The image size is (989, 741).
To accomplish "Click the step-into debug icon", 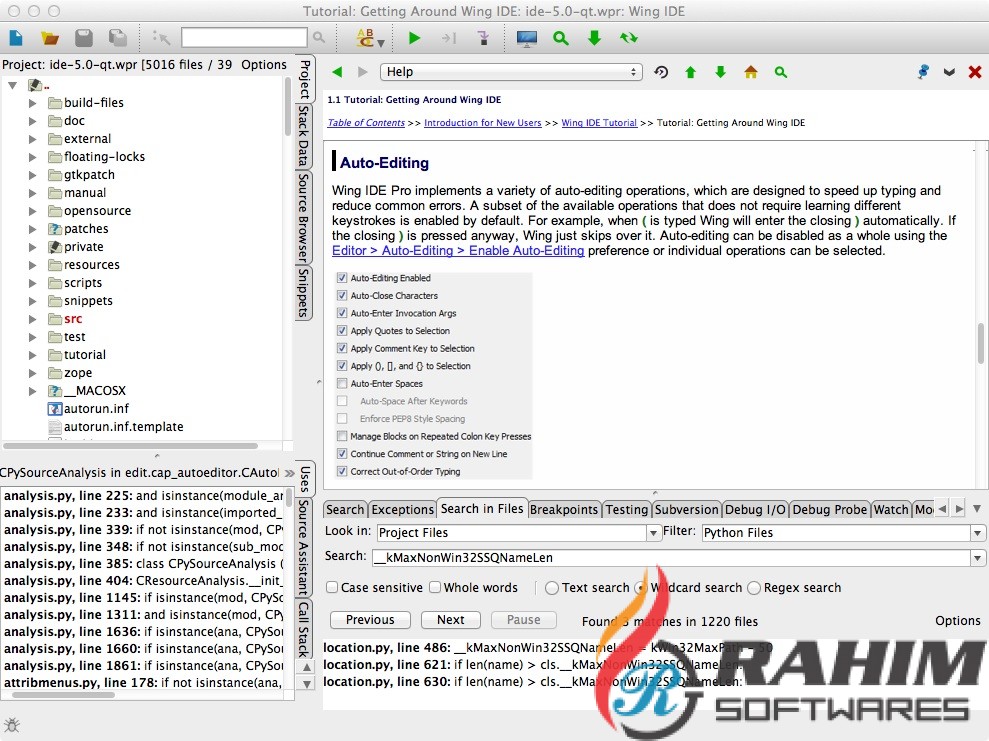I will 448,38.
